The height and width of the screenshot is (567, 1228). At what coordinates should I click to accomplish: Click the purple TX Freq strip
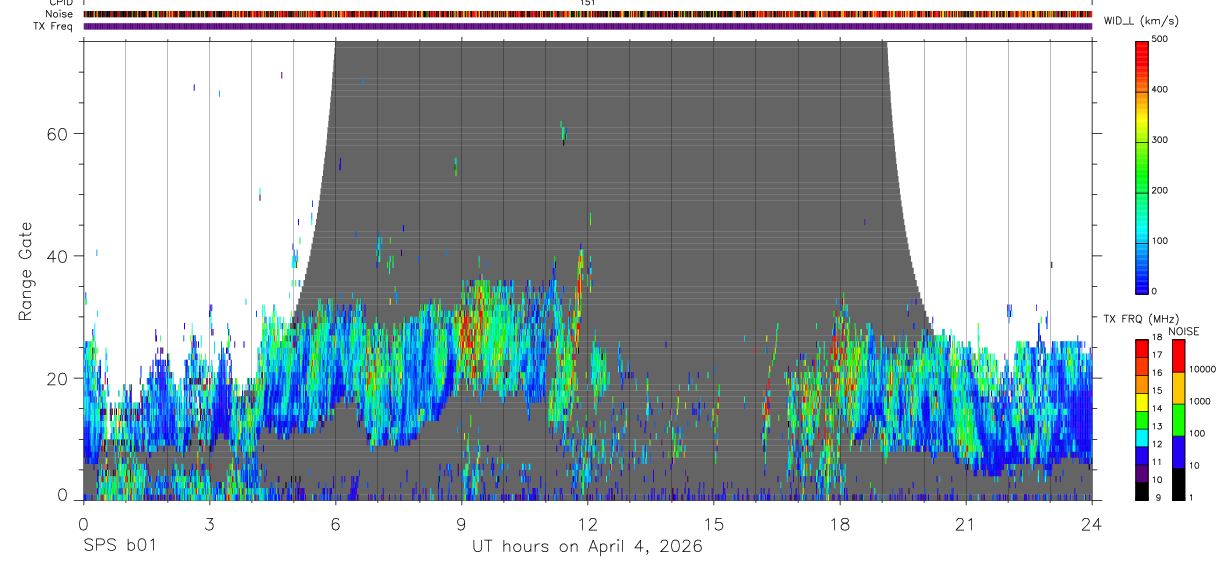pyautogui.click(x=588, y=26)
